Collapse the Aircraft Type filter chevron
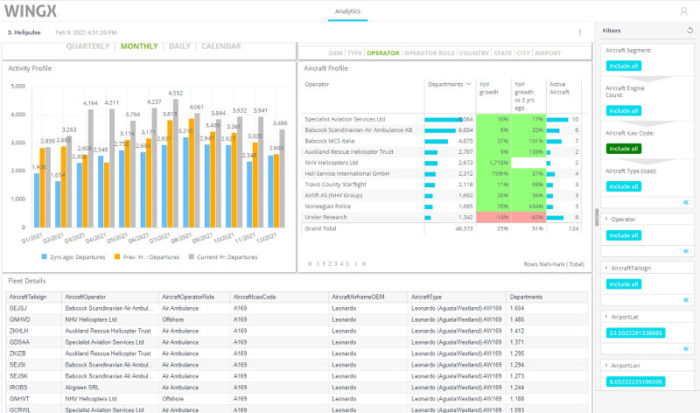 click(x=686, y=202)
